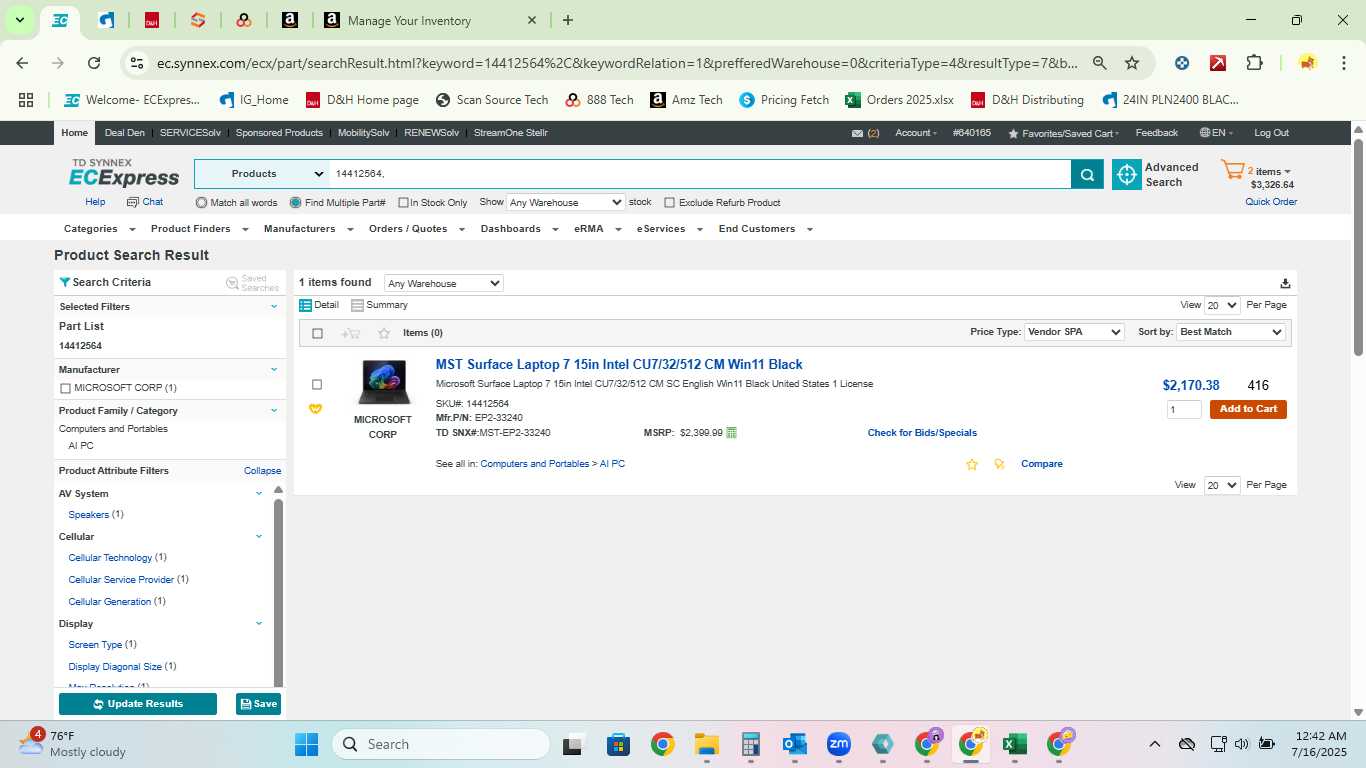The width and height of the screenshot is (1366, 768).
Task: Open the Orders / Quotes menu
Action: [x=415, y=229]
